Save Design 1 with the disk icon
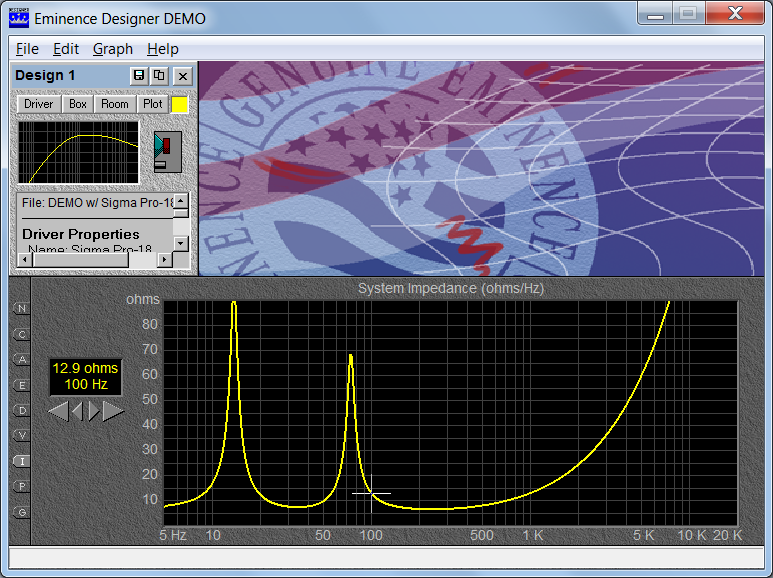773x578 pixels. [x=139, y=75]
